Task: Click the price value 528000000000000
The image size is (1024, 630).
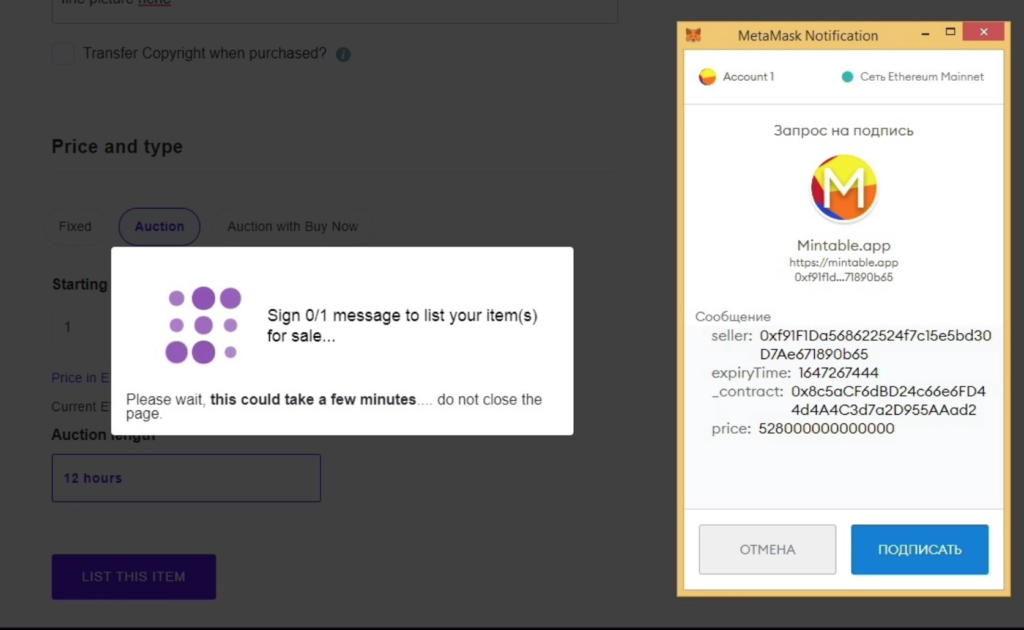Action: [x=826, y=428]
